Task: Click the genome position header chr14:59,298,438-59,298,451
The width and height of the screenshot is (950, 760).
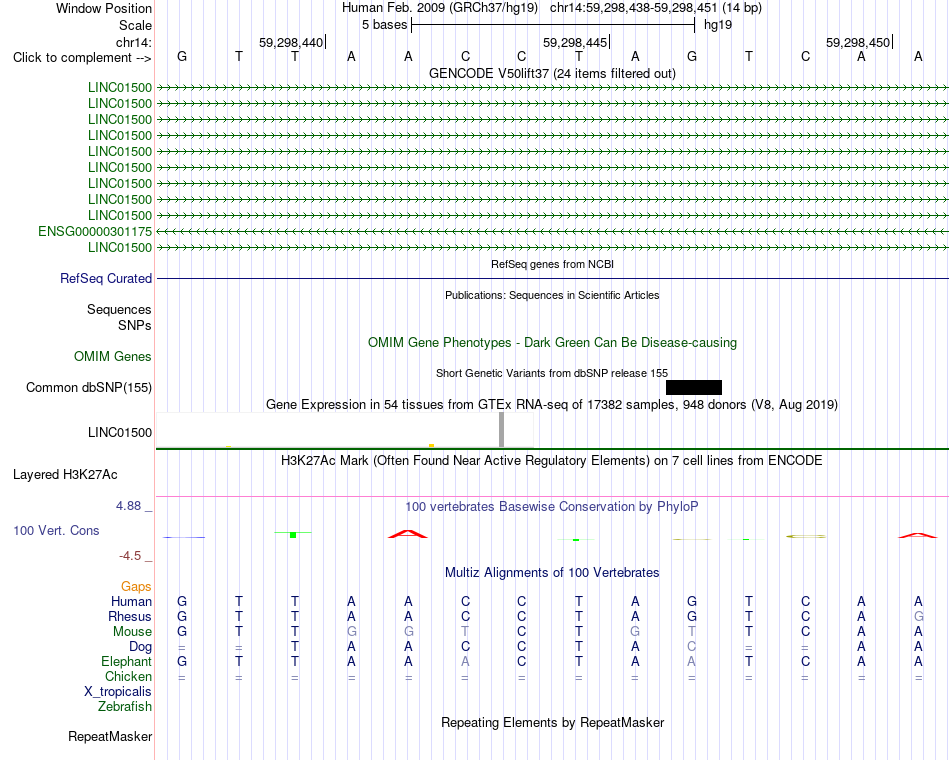Action: click(634, 8)
